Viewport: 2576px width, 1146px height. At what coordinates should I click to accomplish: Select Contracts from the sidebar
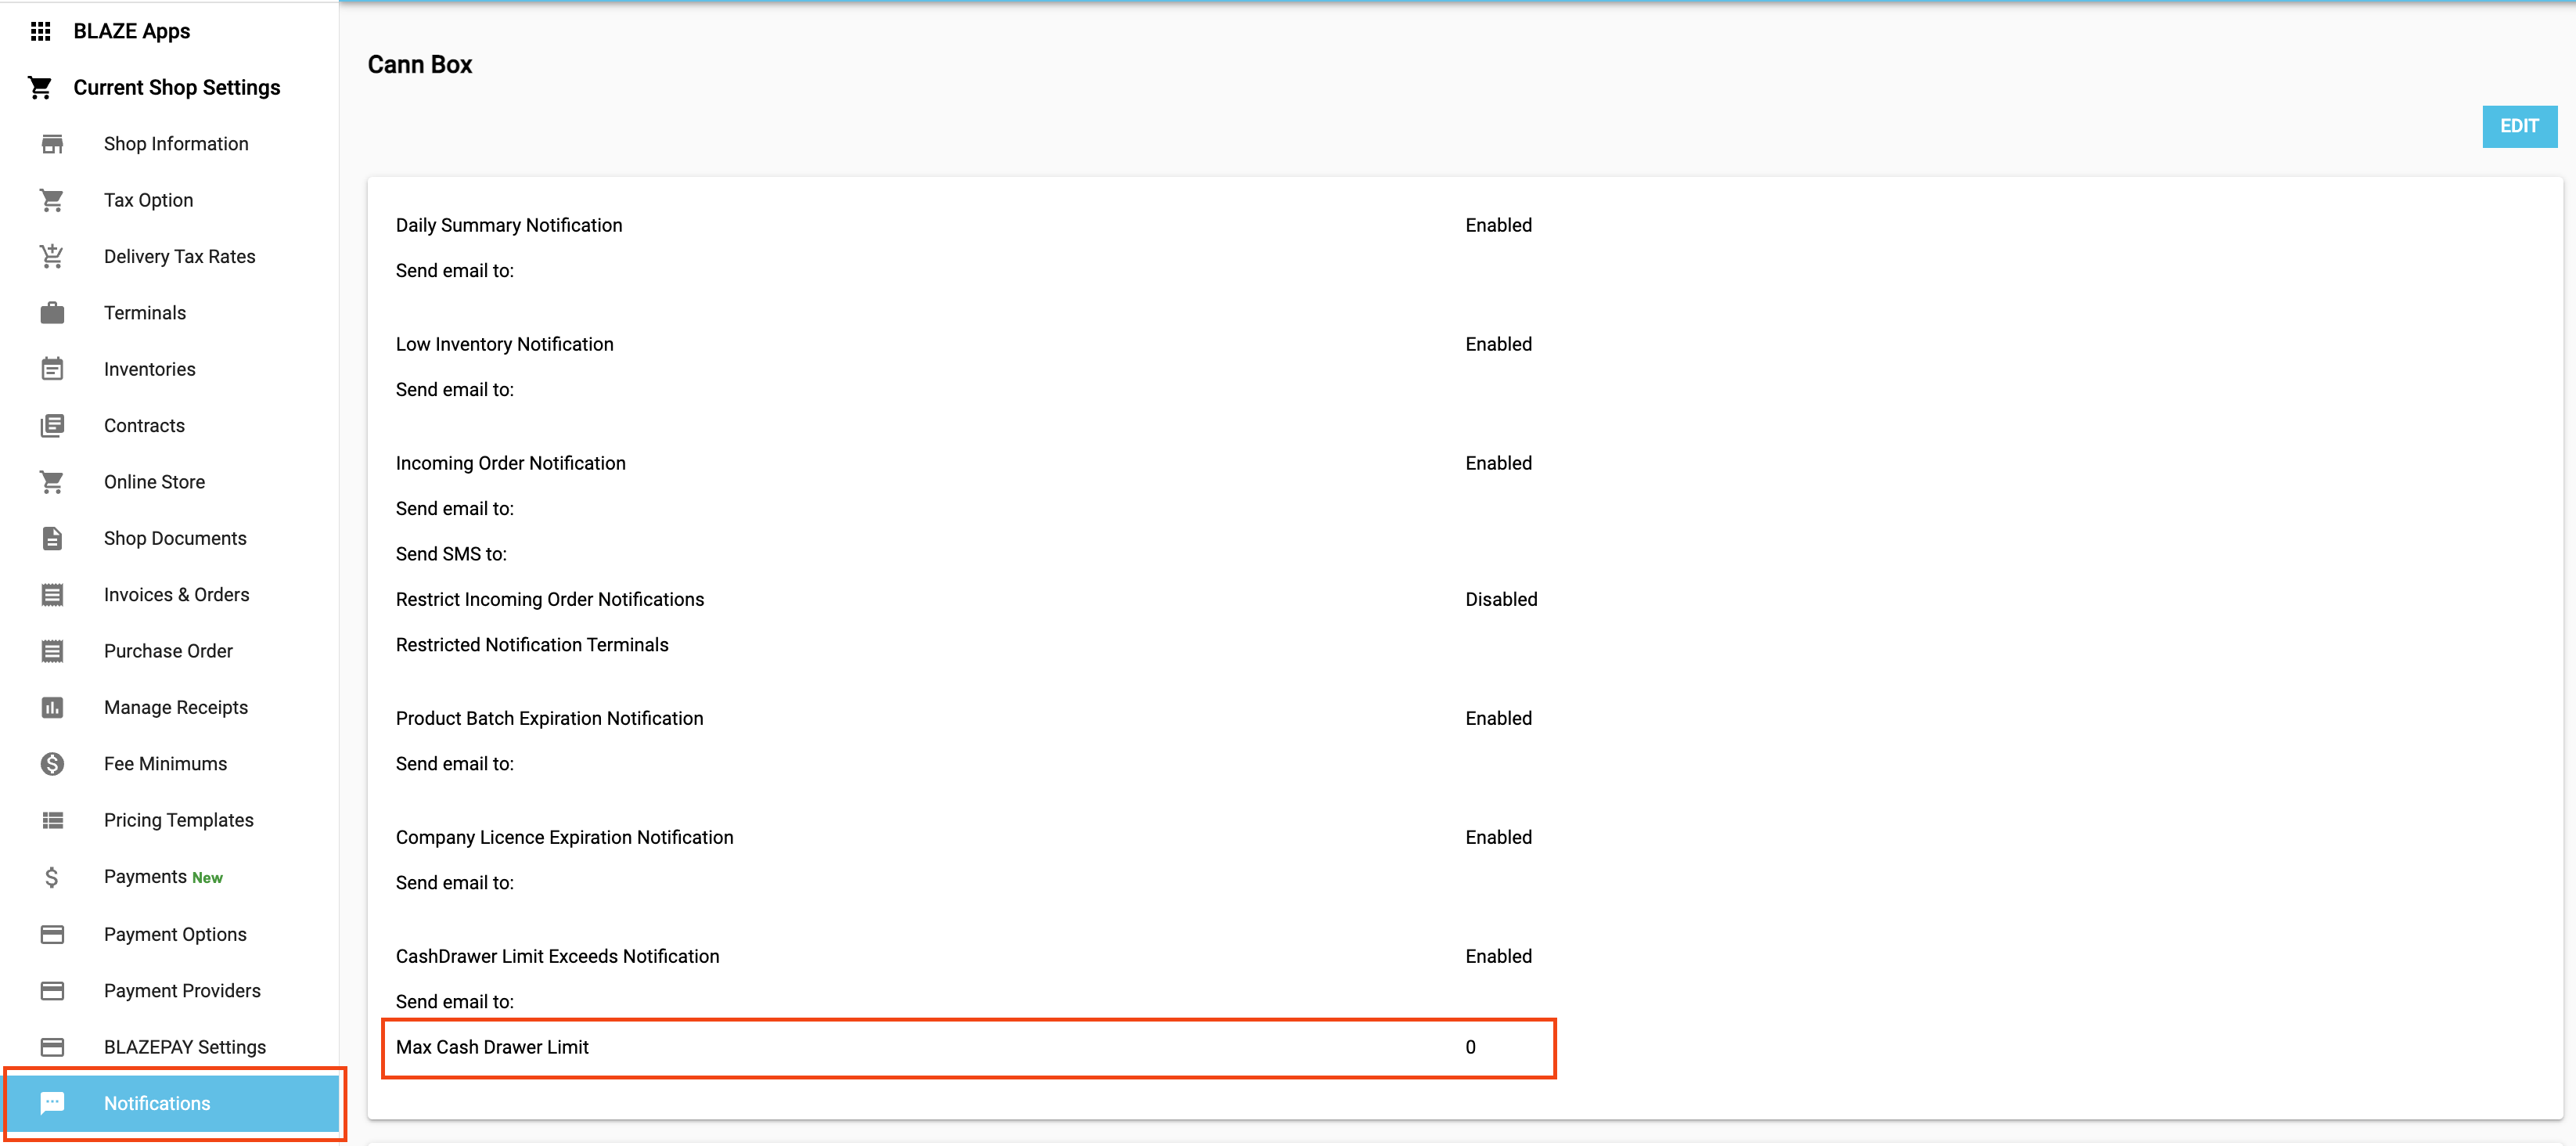pos(144,426)
